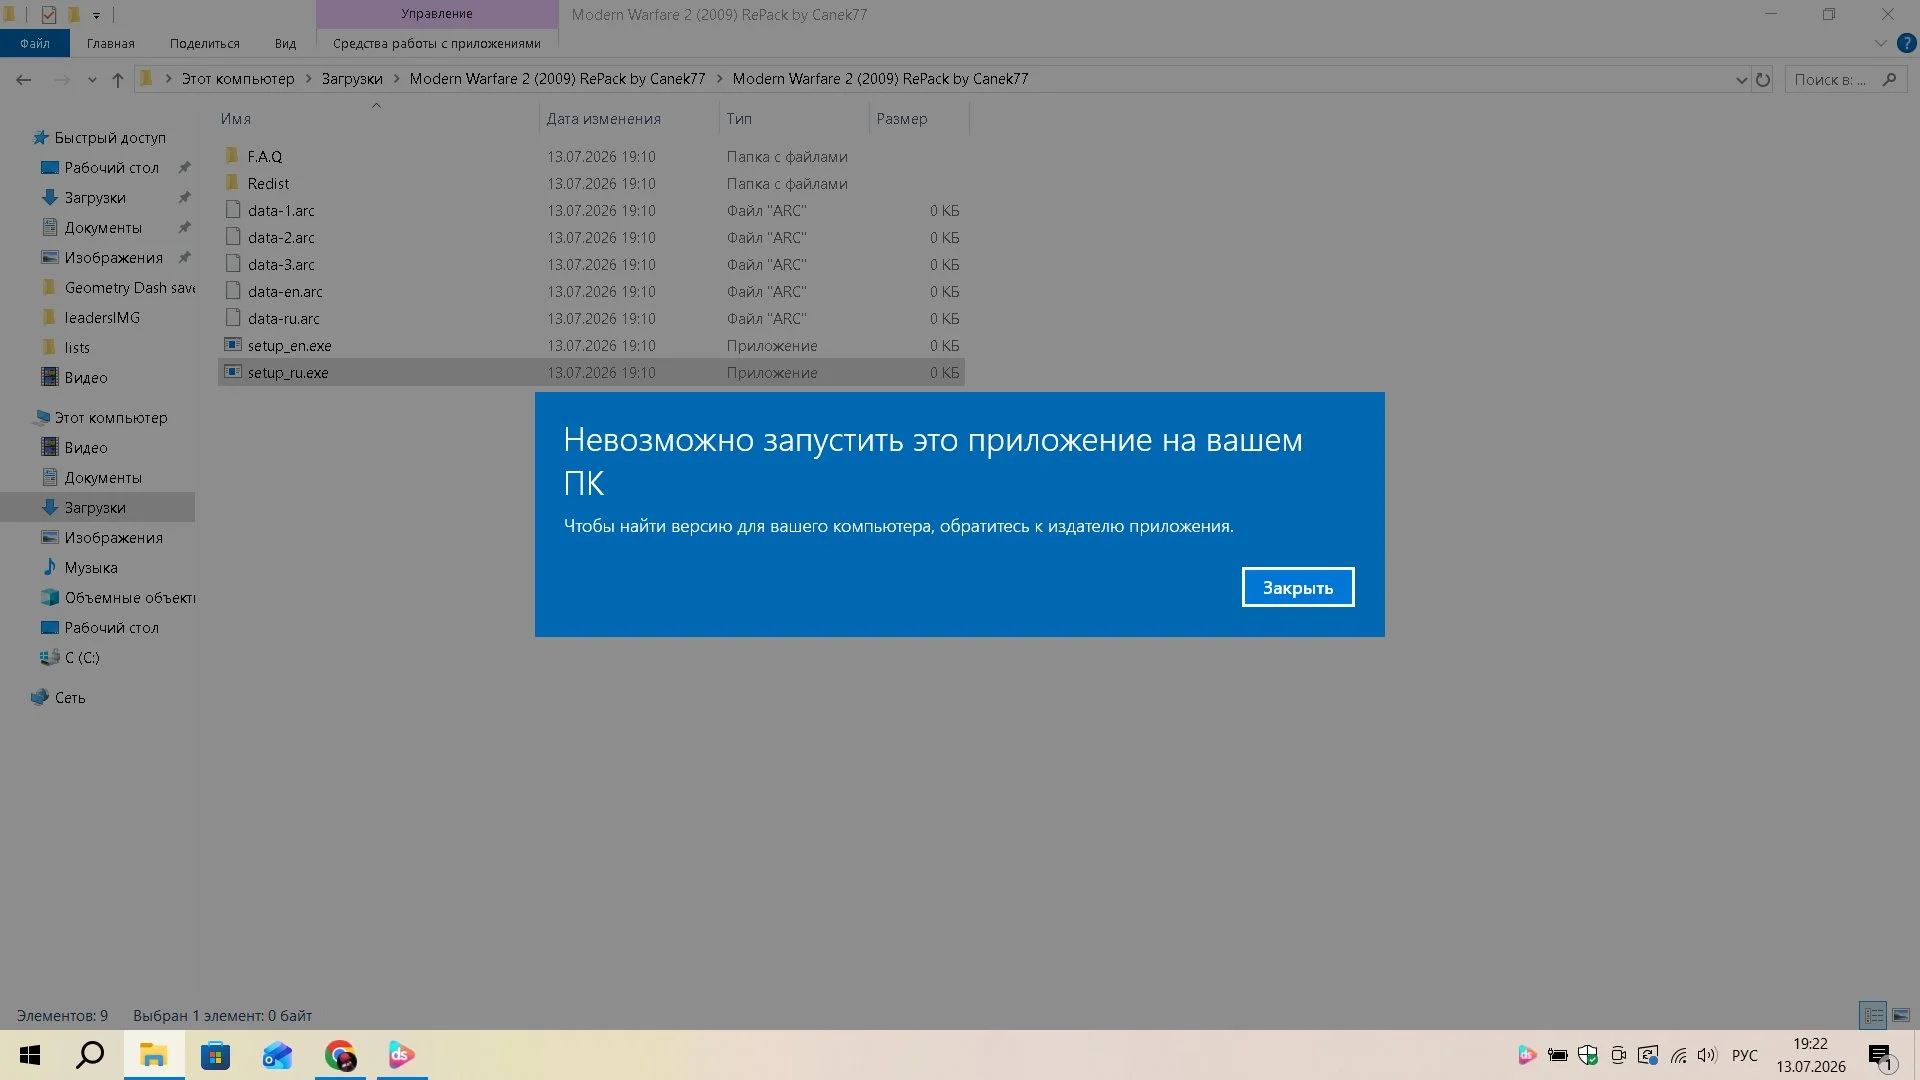
Task: Select the F.A.Q folder icon
Action: [233, 156]
